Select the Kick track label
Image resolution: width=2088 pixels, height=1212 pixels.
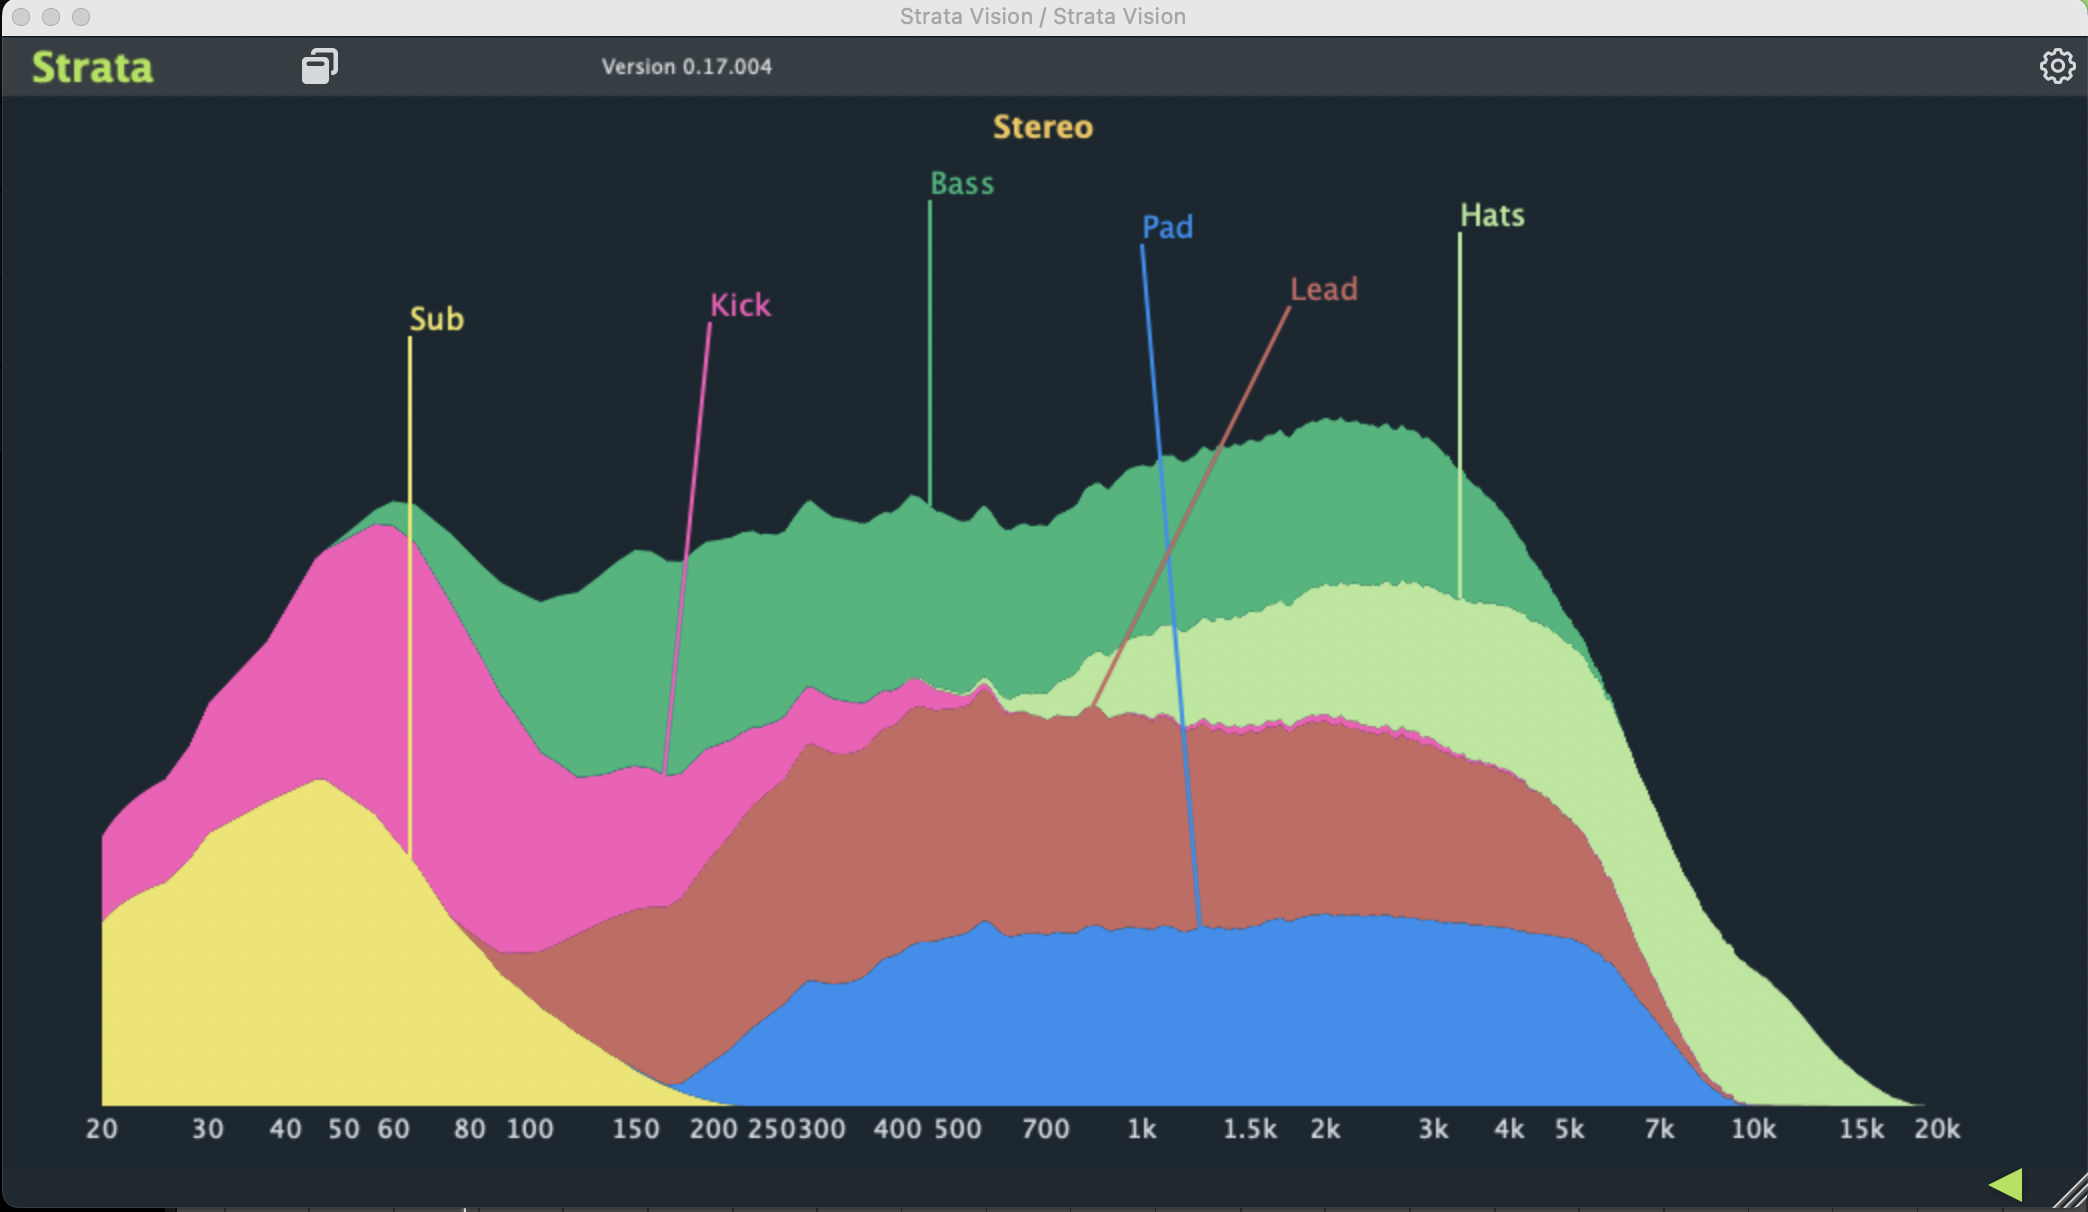tap(740, 305)
